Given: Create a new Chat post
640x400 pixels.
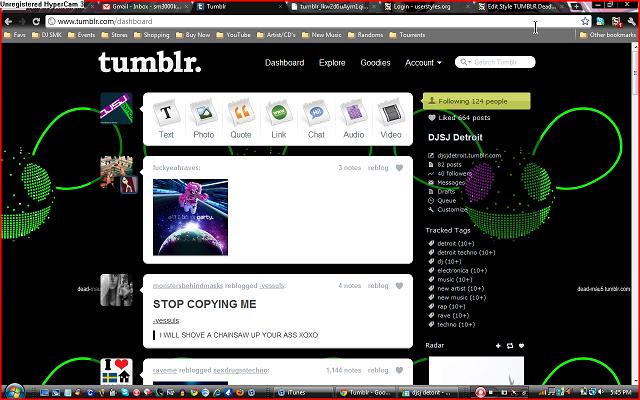Looking at the screenshot, I should point(316,119).
